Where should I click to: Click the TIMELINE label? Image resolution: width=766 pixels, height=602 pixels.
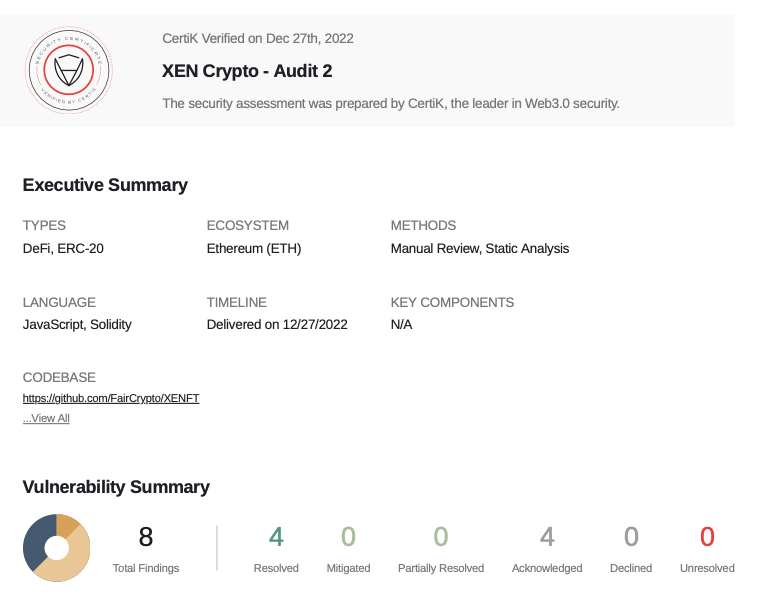(x=236, y=302)
